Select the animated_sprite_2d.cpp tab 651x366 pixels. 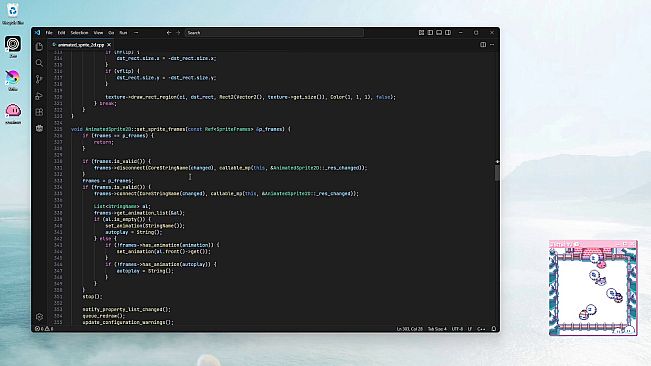click(81, 44)
